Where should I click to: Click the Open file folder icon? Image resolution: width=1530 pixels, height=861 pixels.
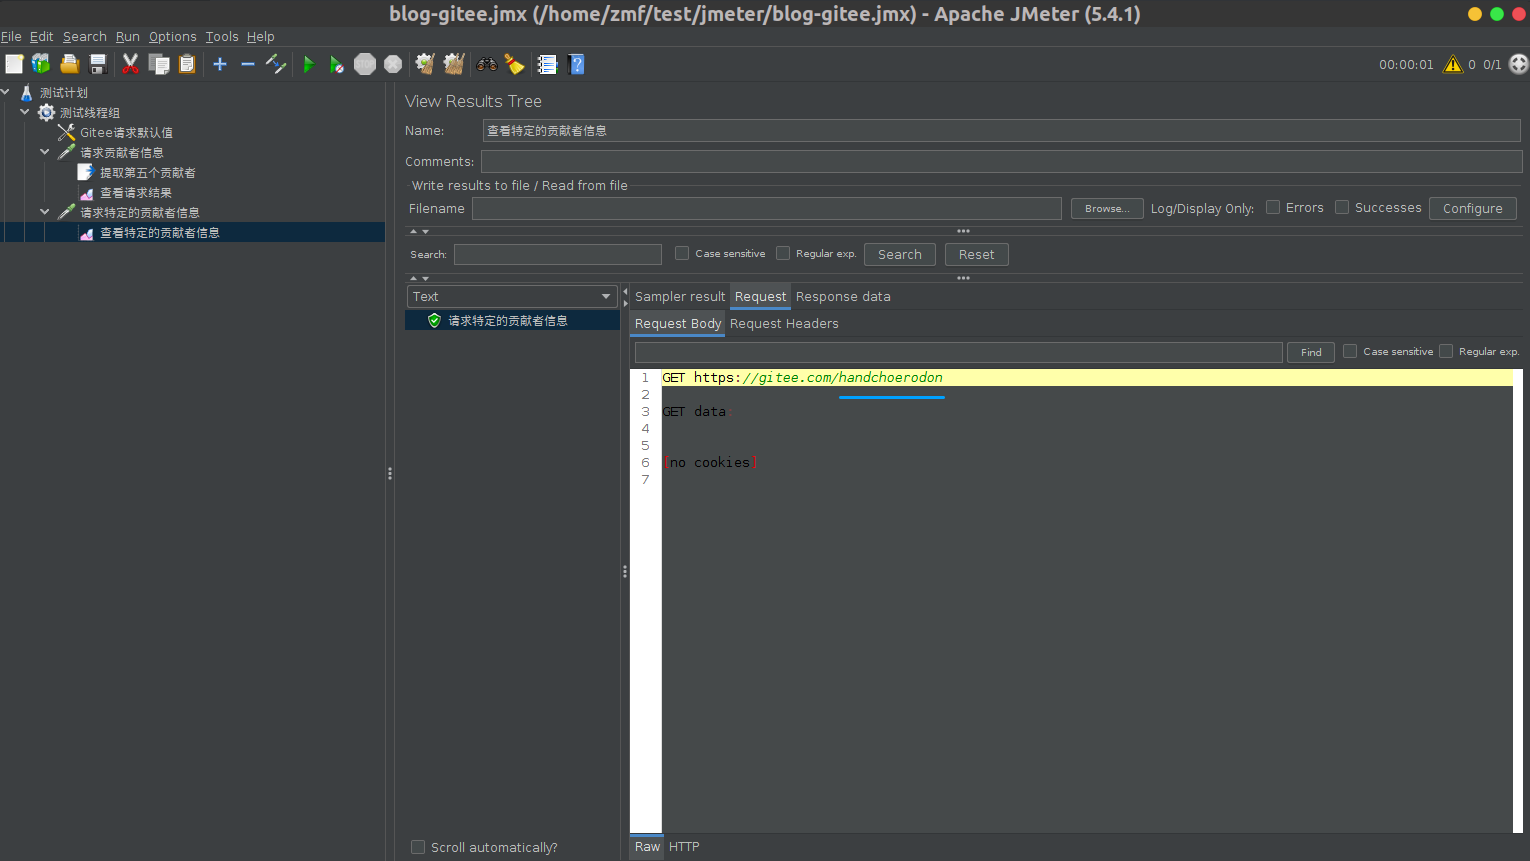(69, 64)
